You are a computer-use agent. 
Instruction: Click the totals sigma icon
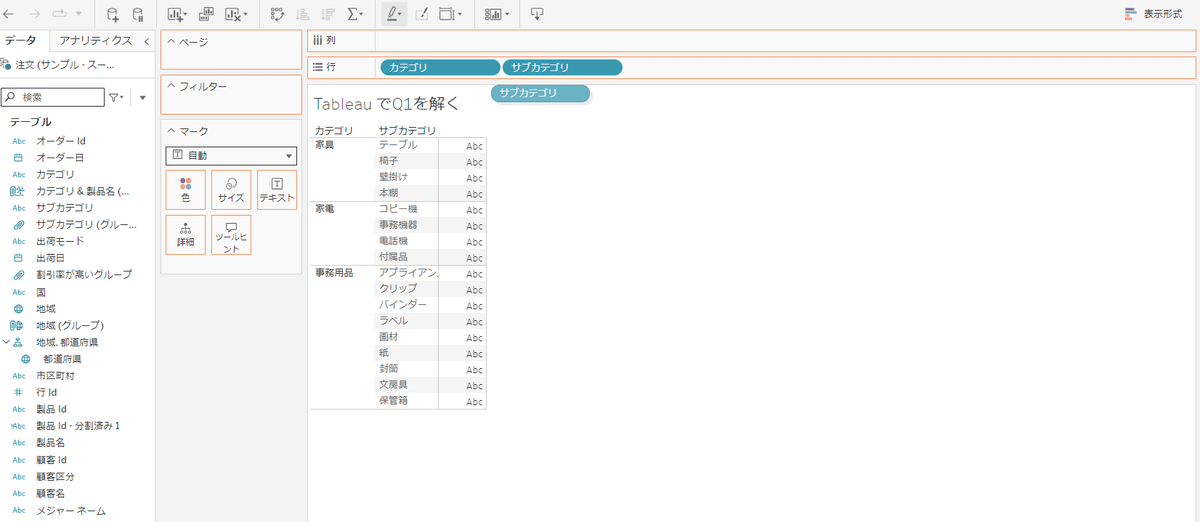[x=353, y=14]
